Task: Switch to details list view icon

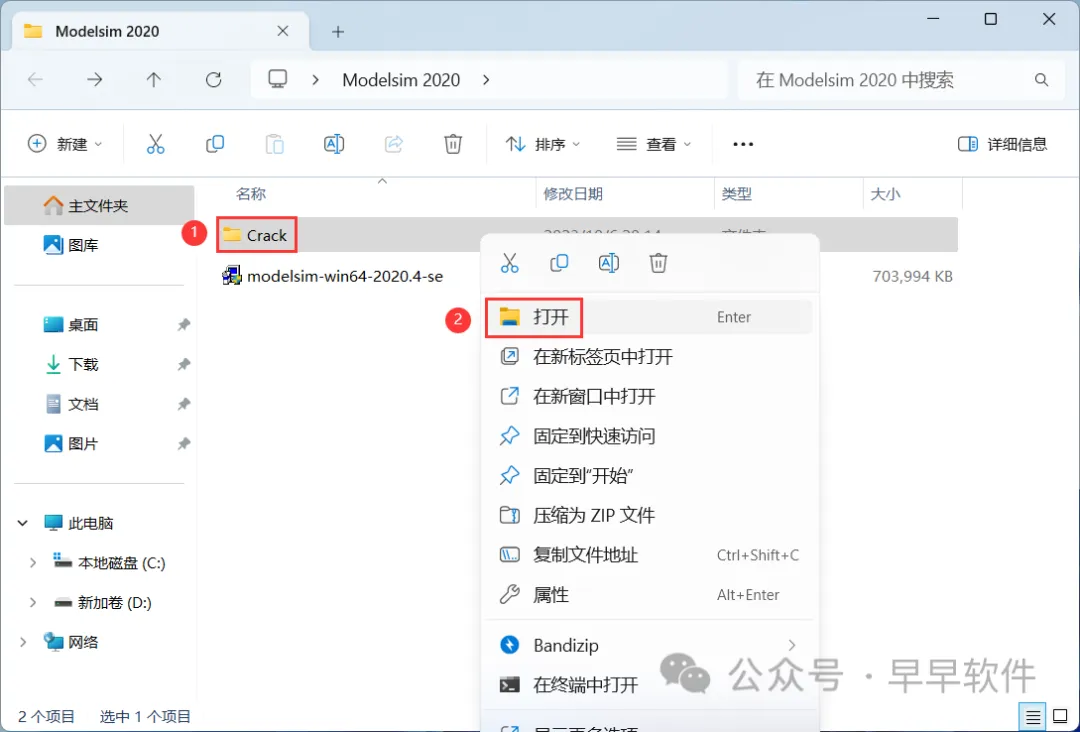Action: click(1033, 717)
